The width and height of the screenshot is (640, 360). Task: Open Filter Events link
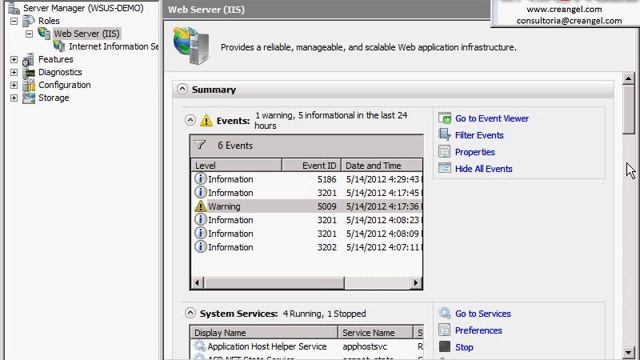tap(479, 135)
